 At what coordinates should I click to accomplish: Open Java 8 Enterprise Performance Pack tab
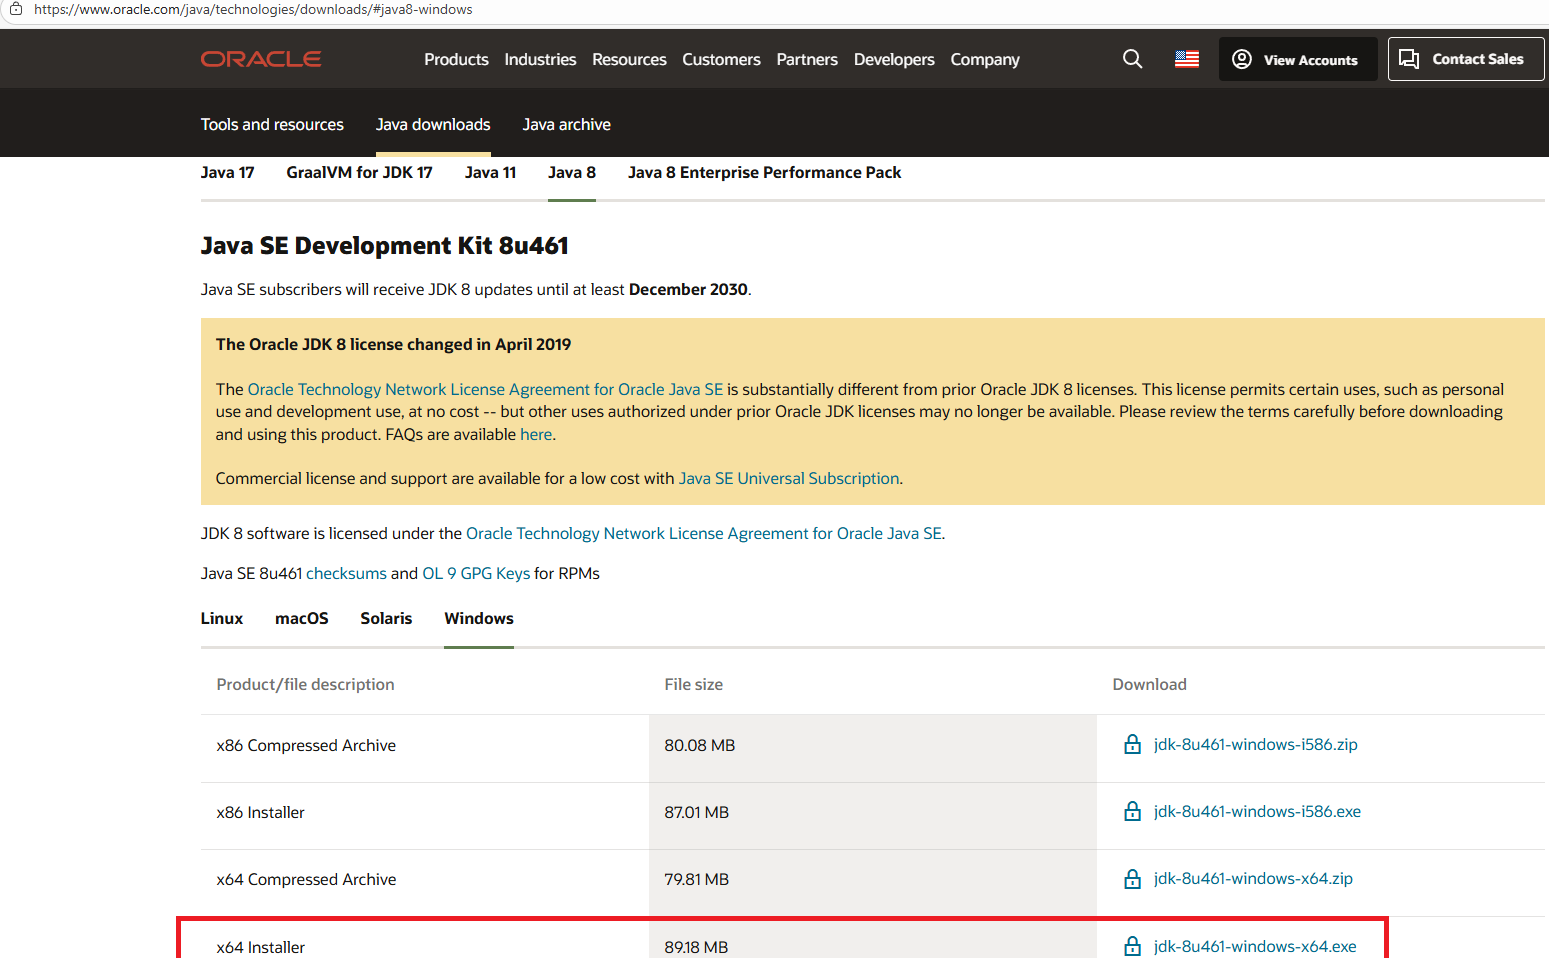pos(764,172)
